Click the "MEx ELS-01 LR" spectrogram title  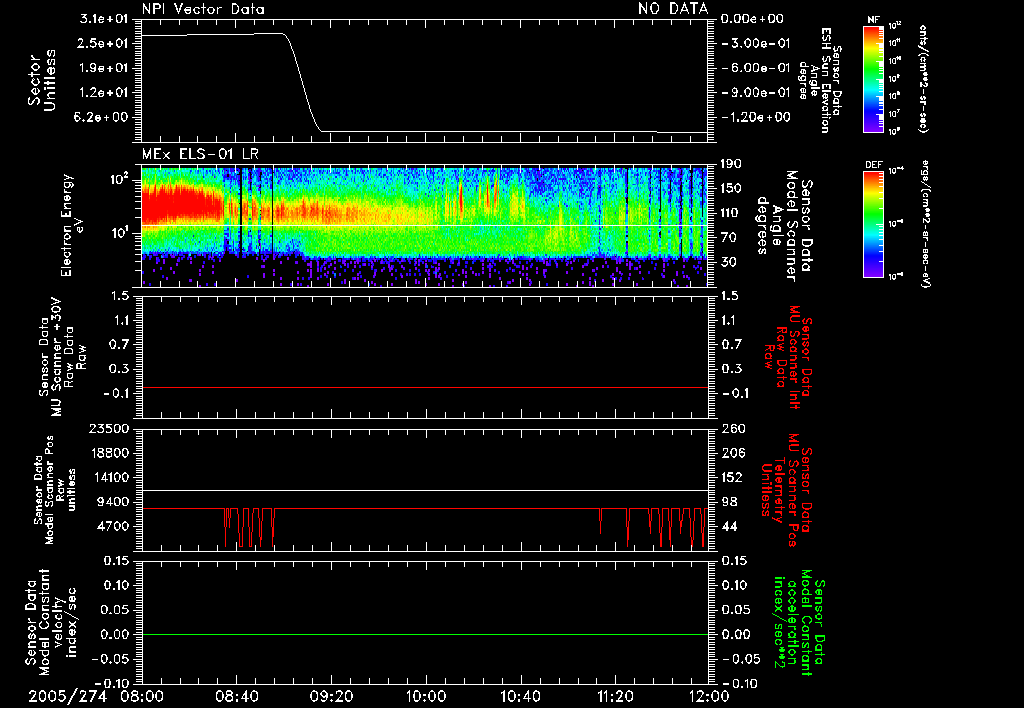(200, 155)
